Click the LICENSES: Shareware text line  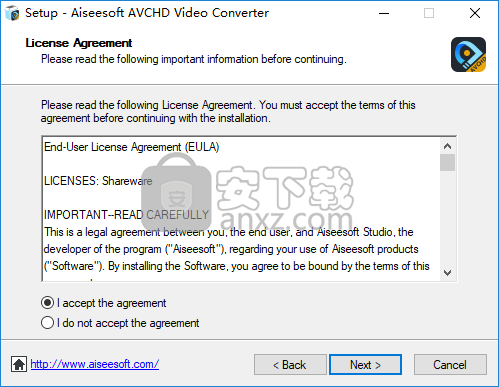click(98, 181)
